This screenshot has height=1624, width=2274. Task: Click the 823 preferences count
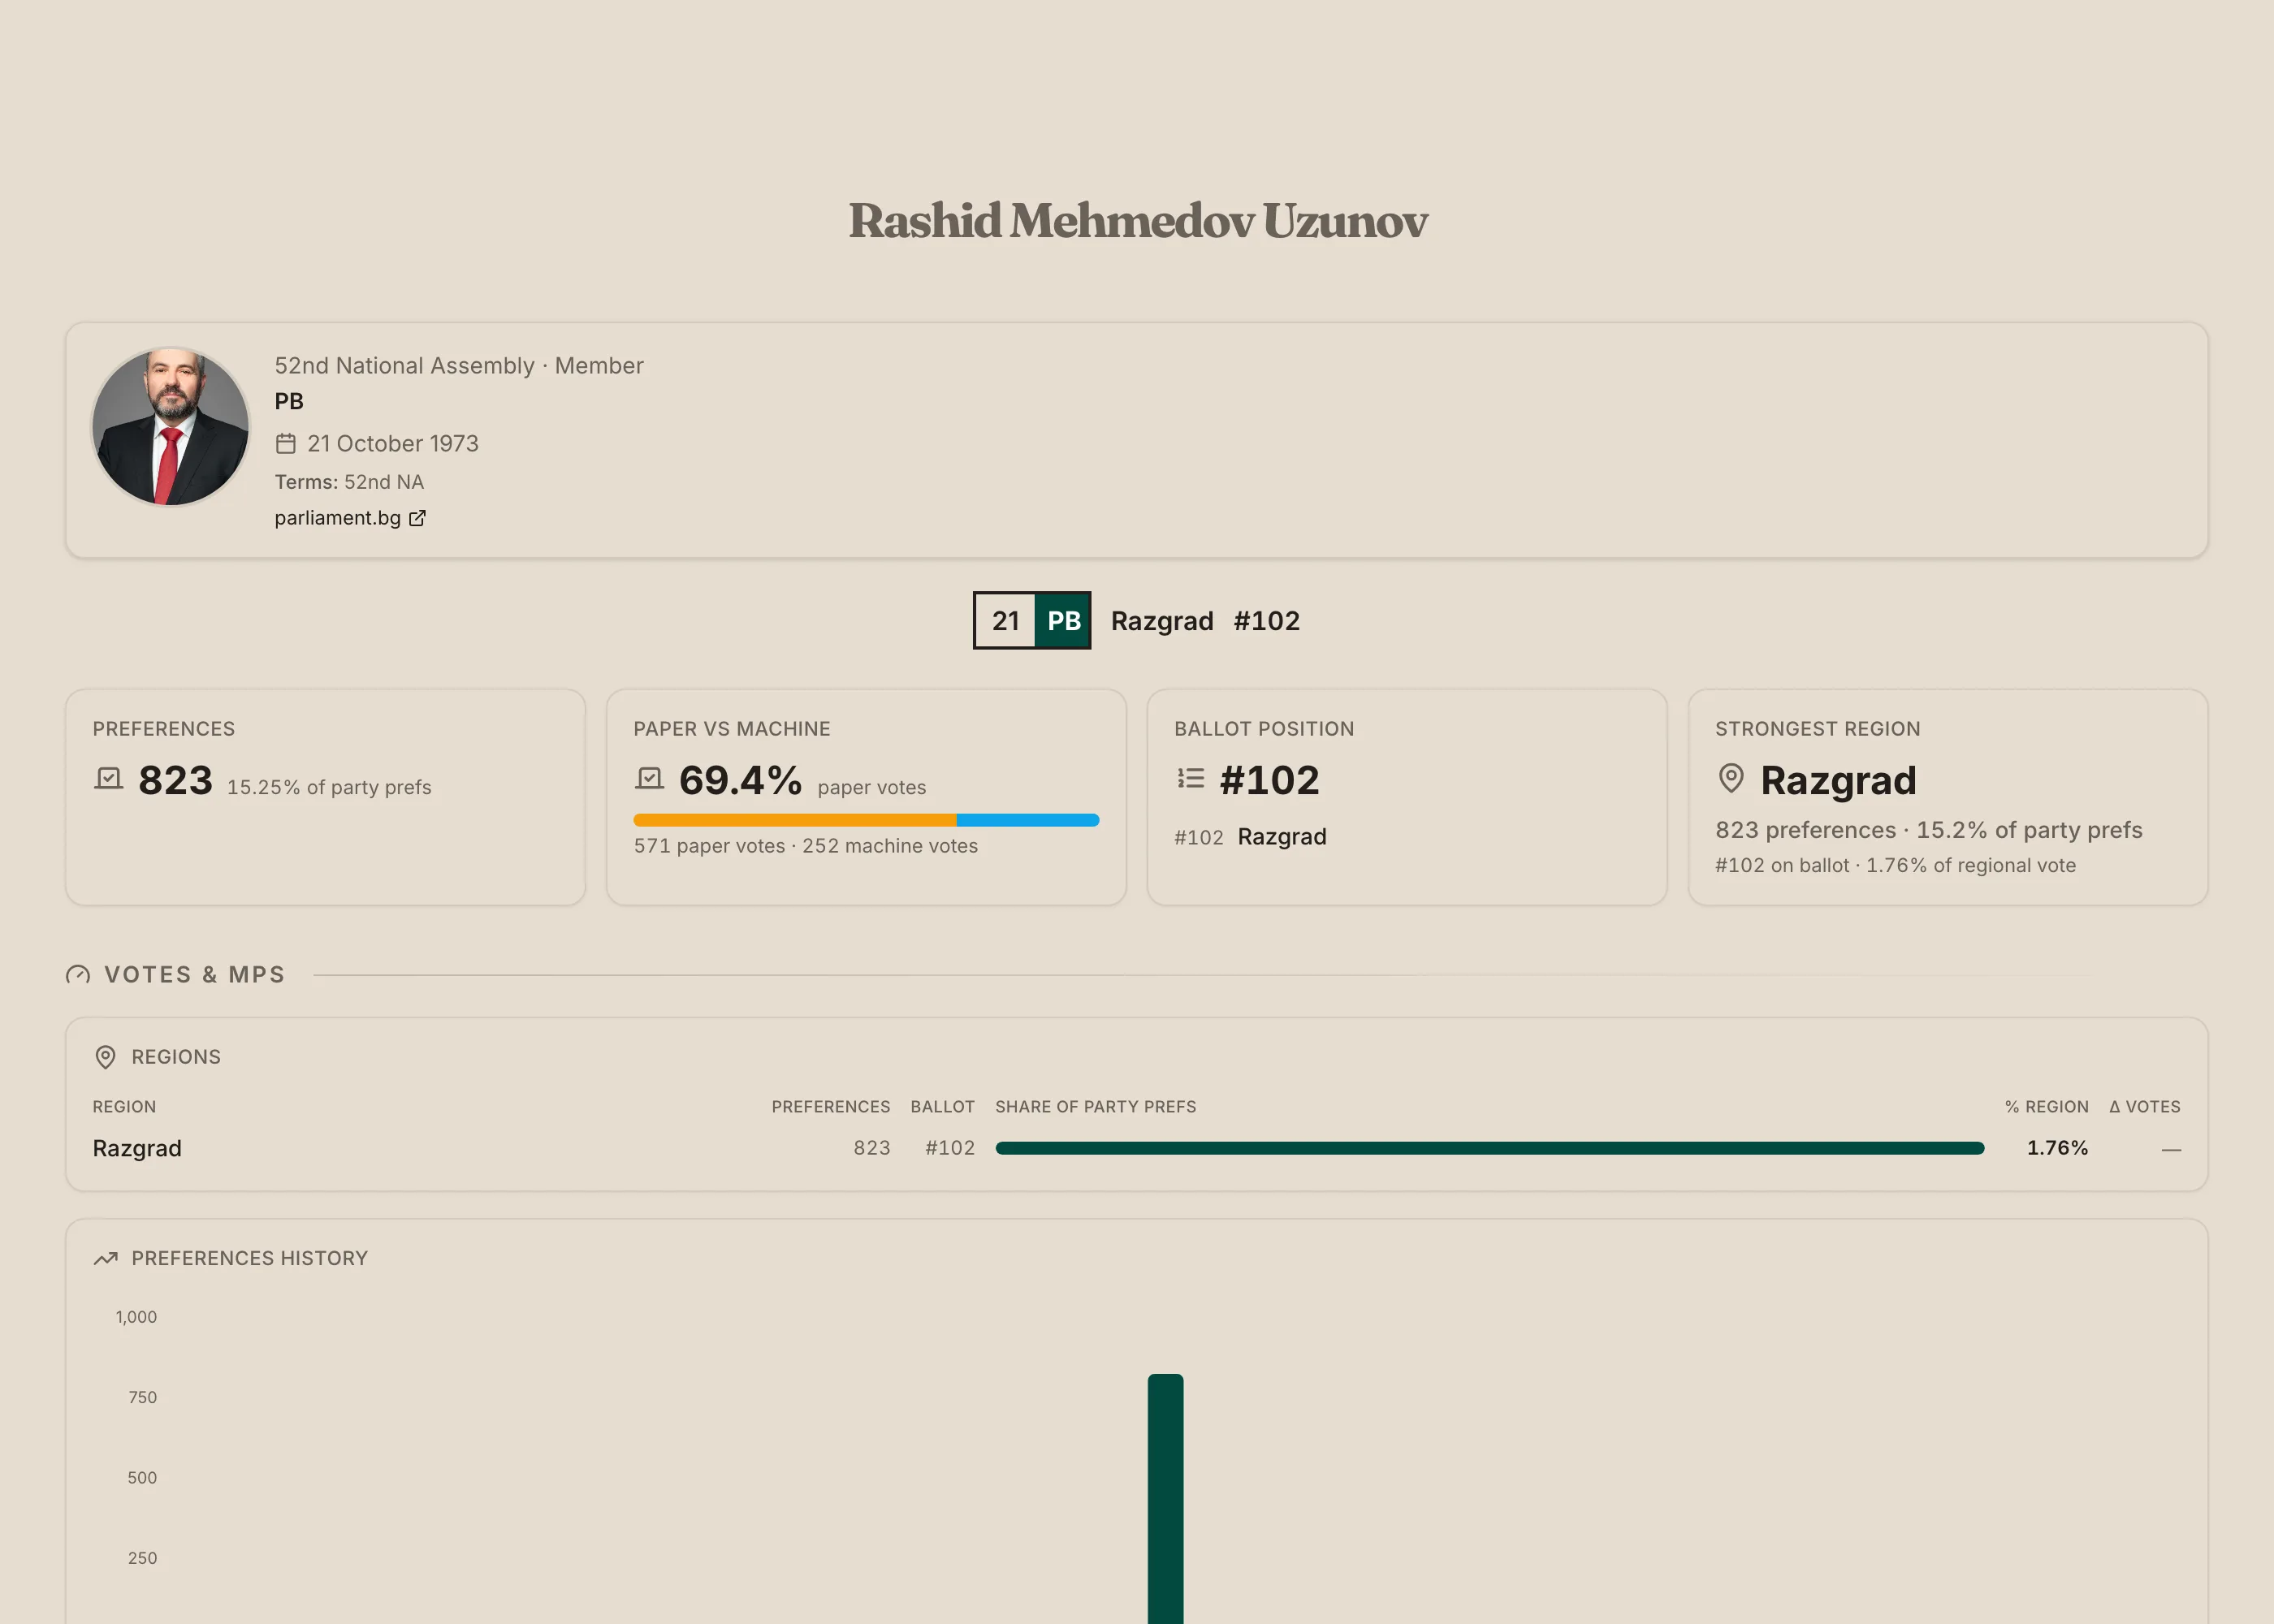[175, 780]
